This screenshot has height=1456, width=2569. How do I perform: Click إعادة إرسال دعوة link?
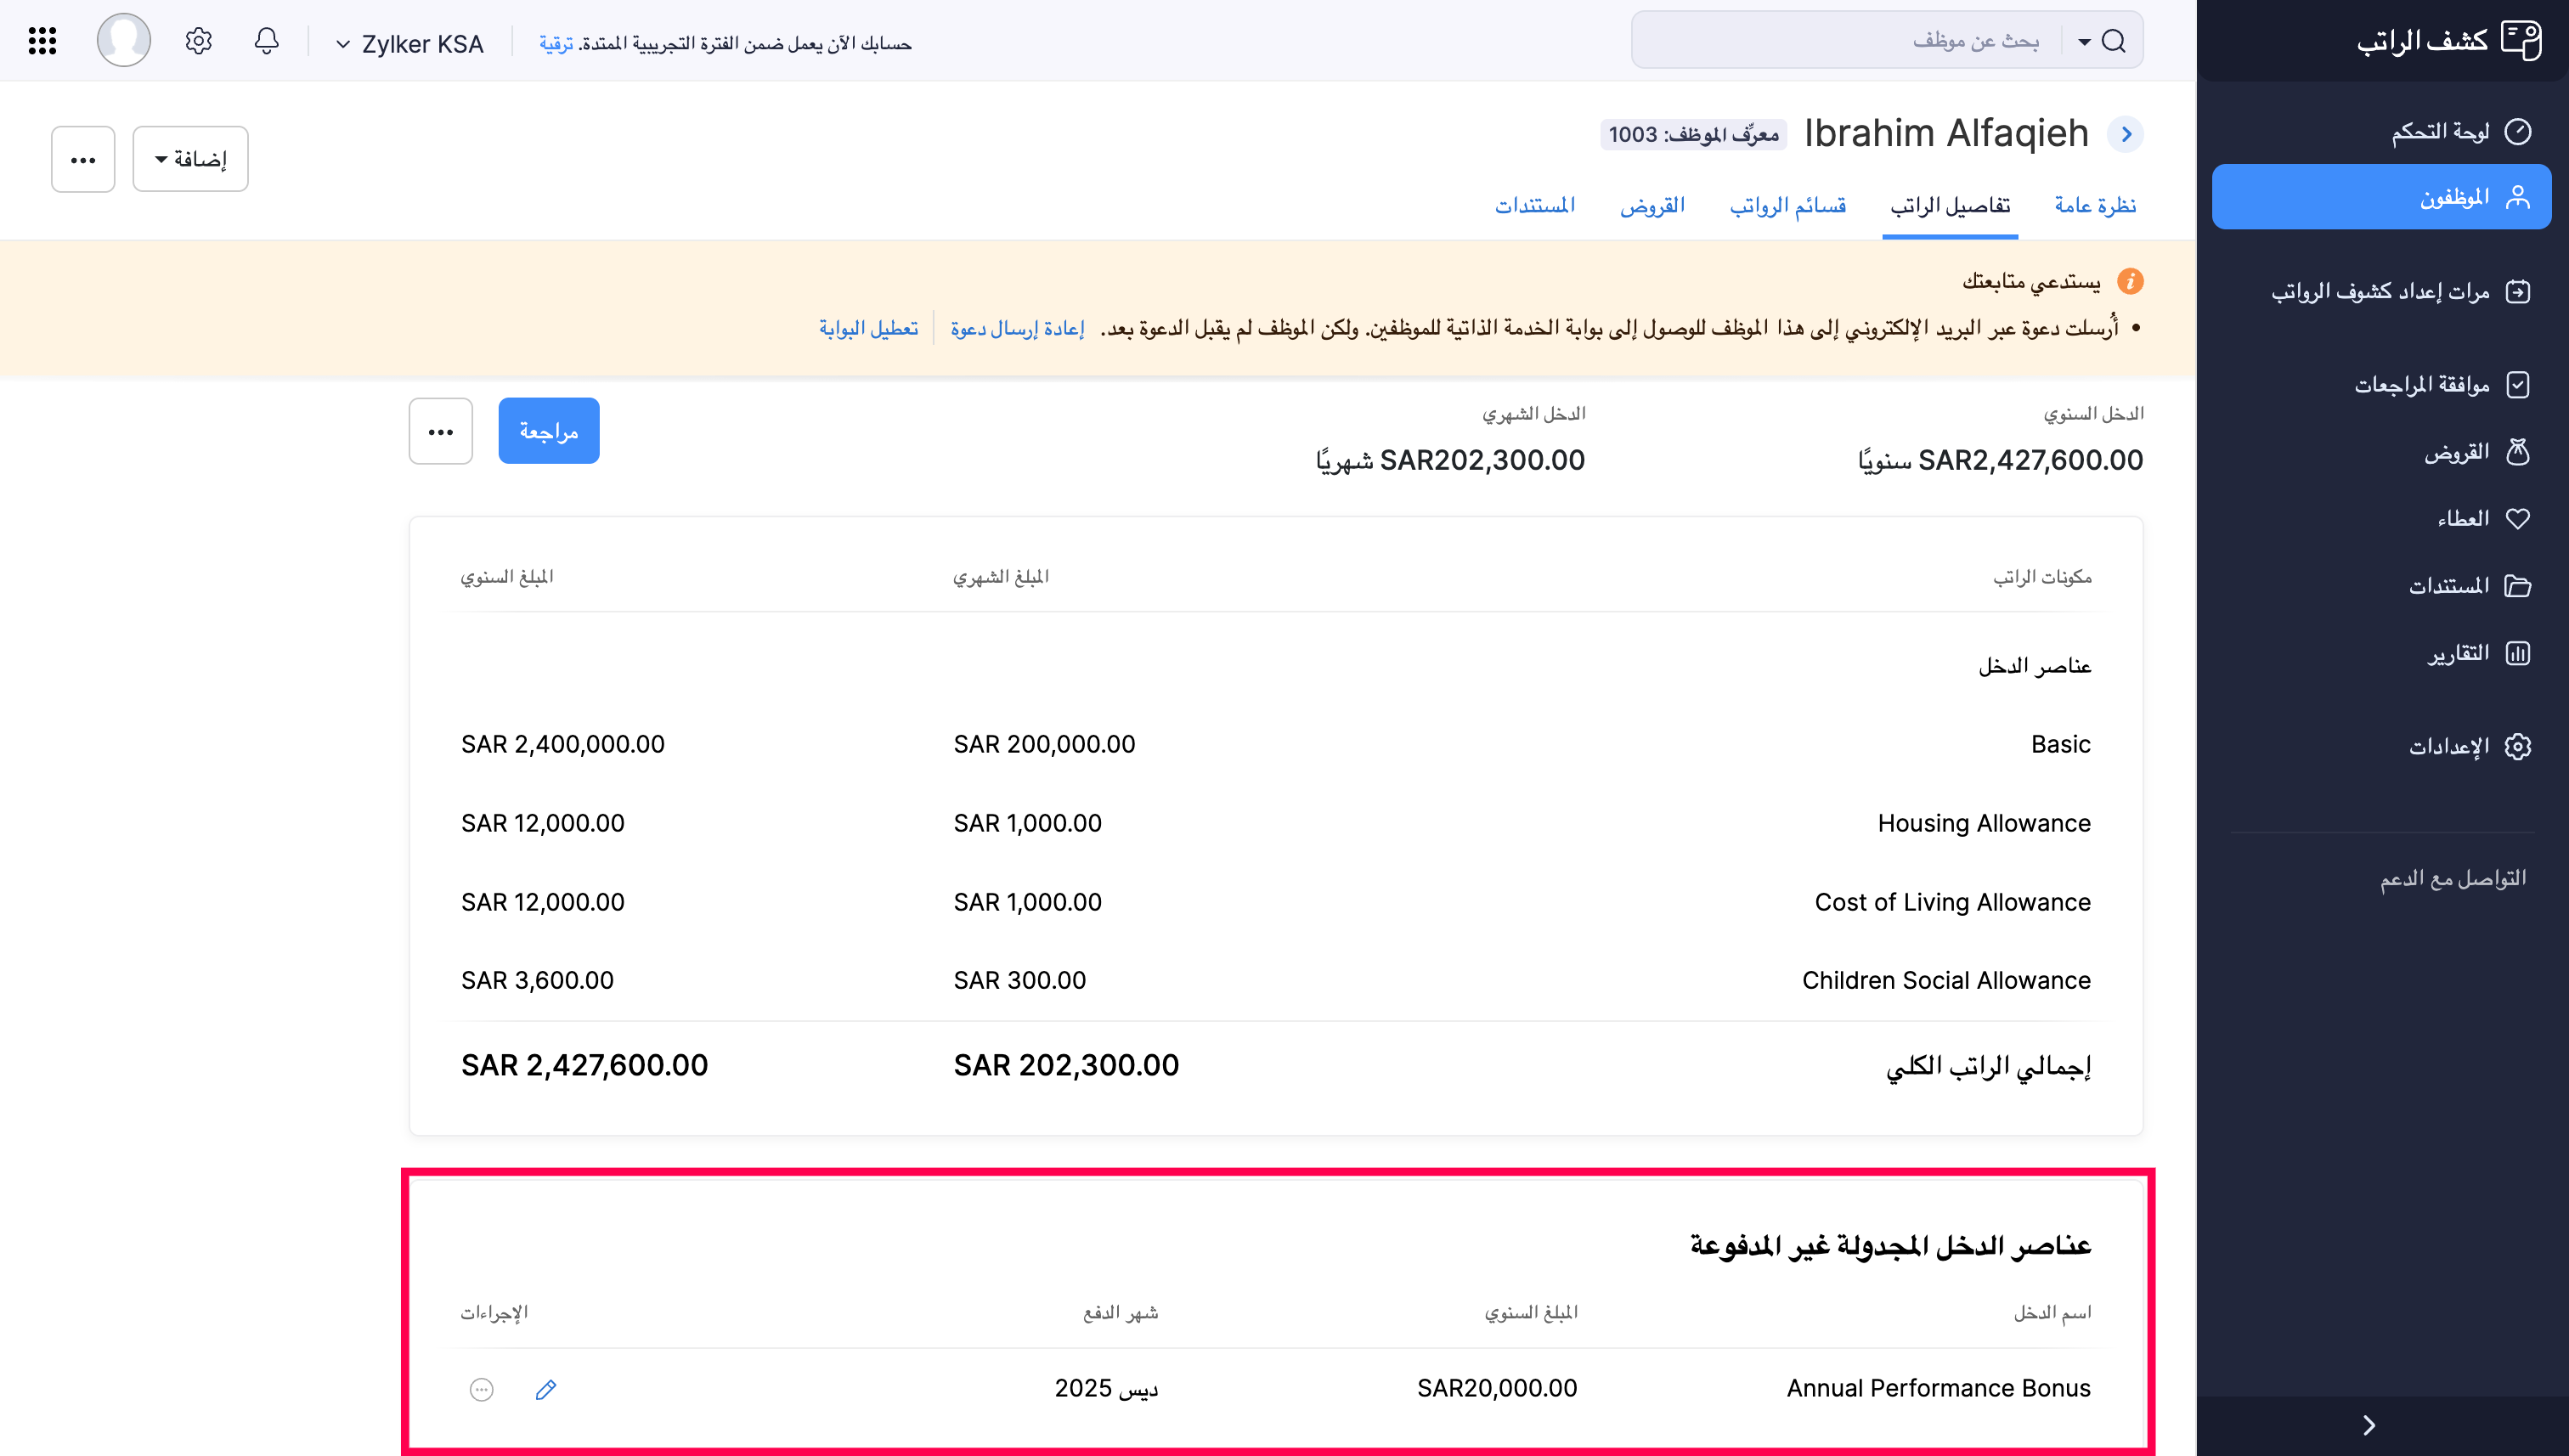pyautogui.click(x=1018, y=327)
